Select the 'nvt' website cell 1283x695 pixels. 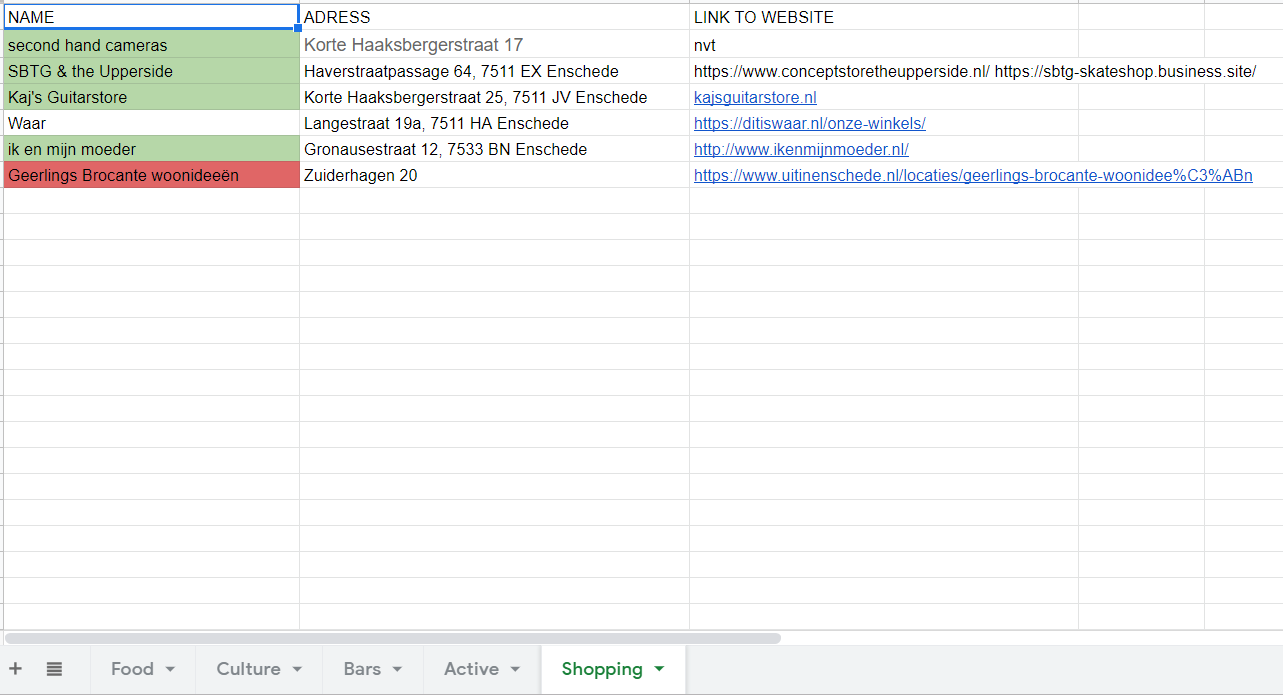[x=883, y=45]
